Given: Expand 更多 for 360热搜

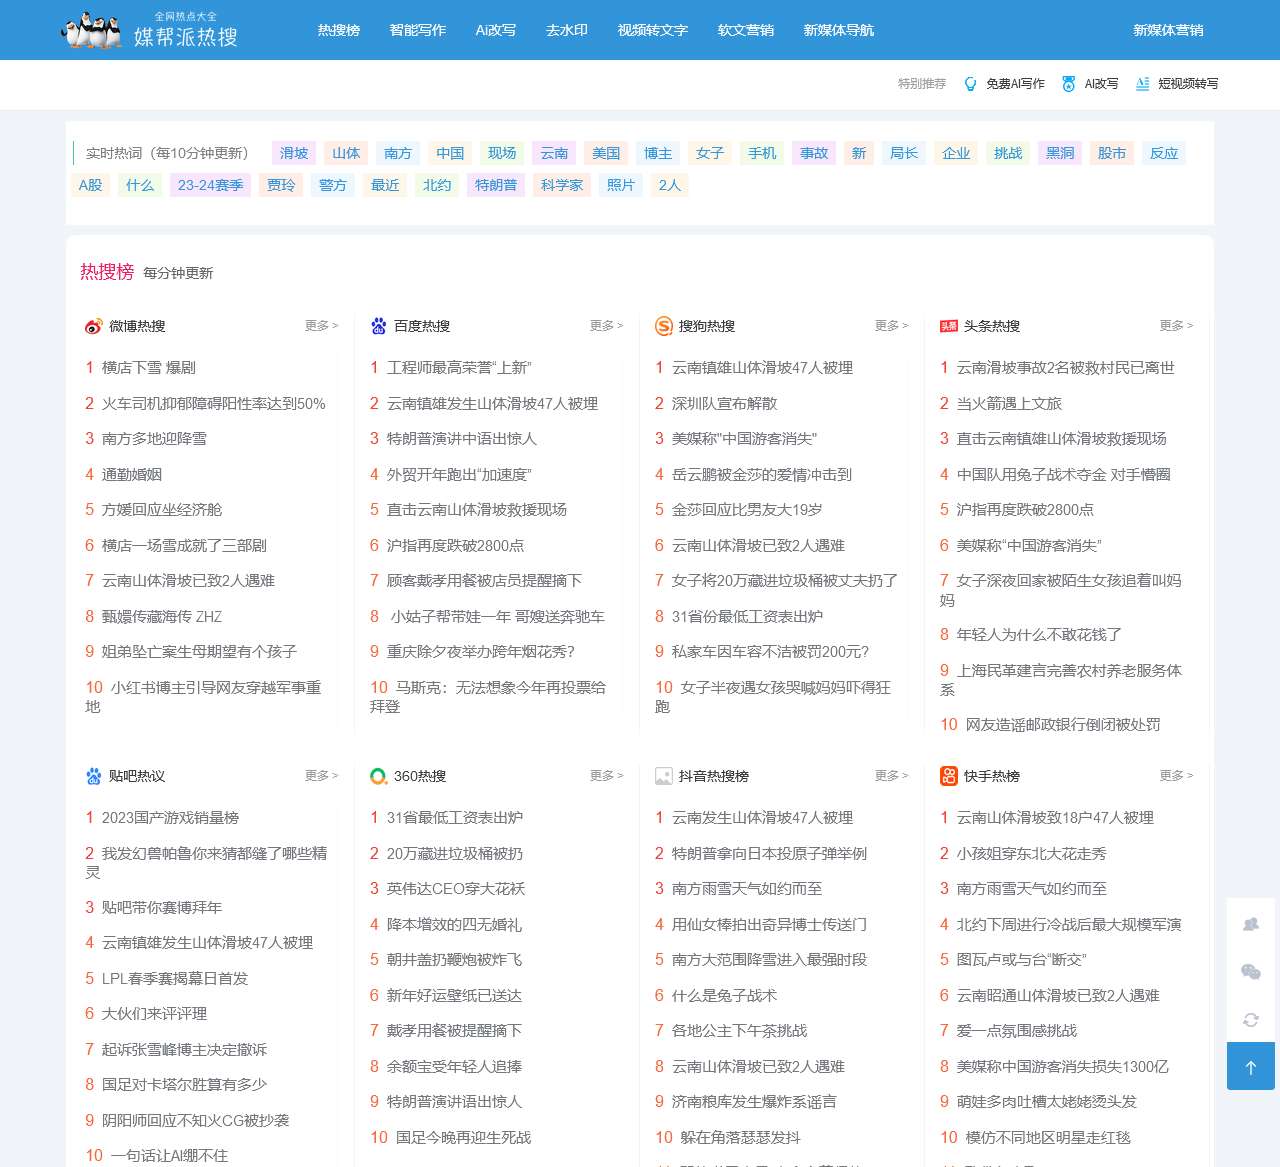Looking at the screenshot, I should (x=606, y=776).
